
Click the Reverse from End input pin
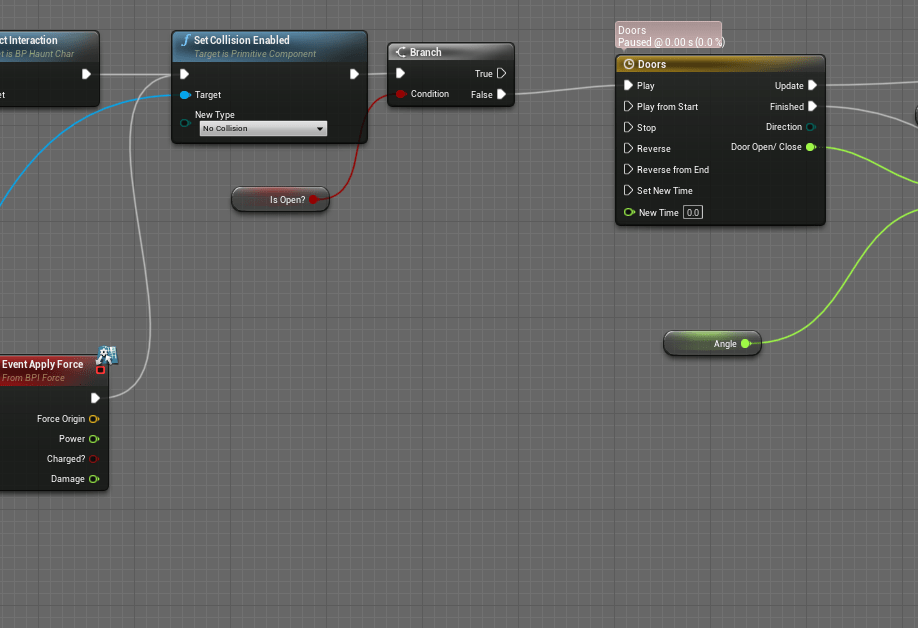tap(628, 170)
